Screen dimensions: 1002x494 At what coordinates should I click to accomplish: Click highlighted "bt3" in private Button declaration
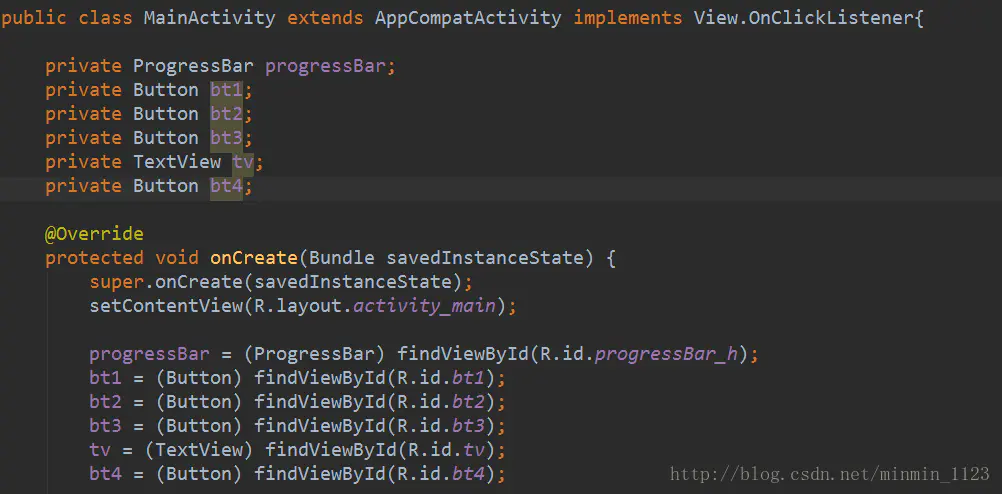(226, 138)
